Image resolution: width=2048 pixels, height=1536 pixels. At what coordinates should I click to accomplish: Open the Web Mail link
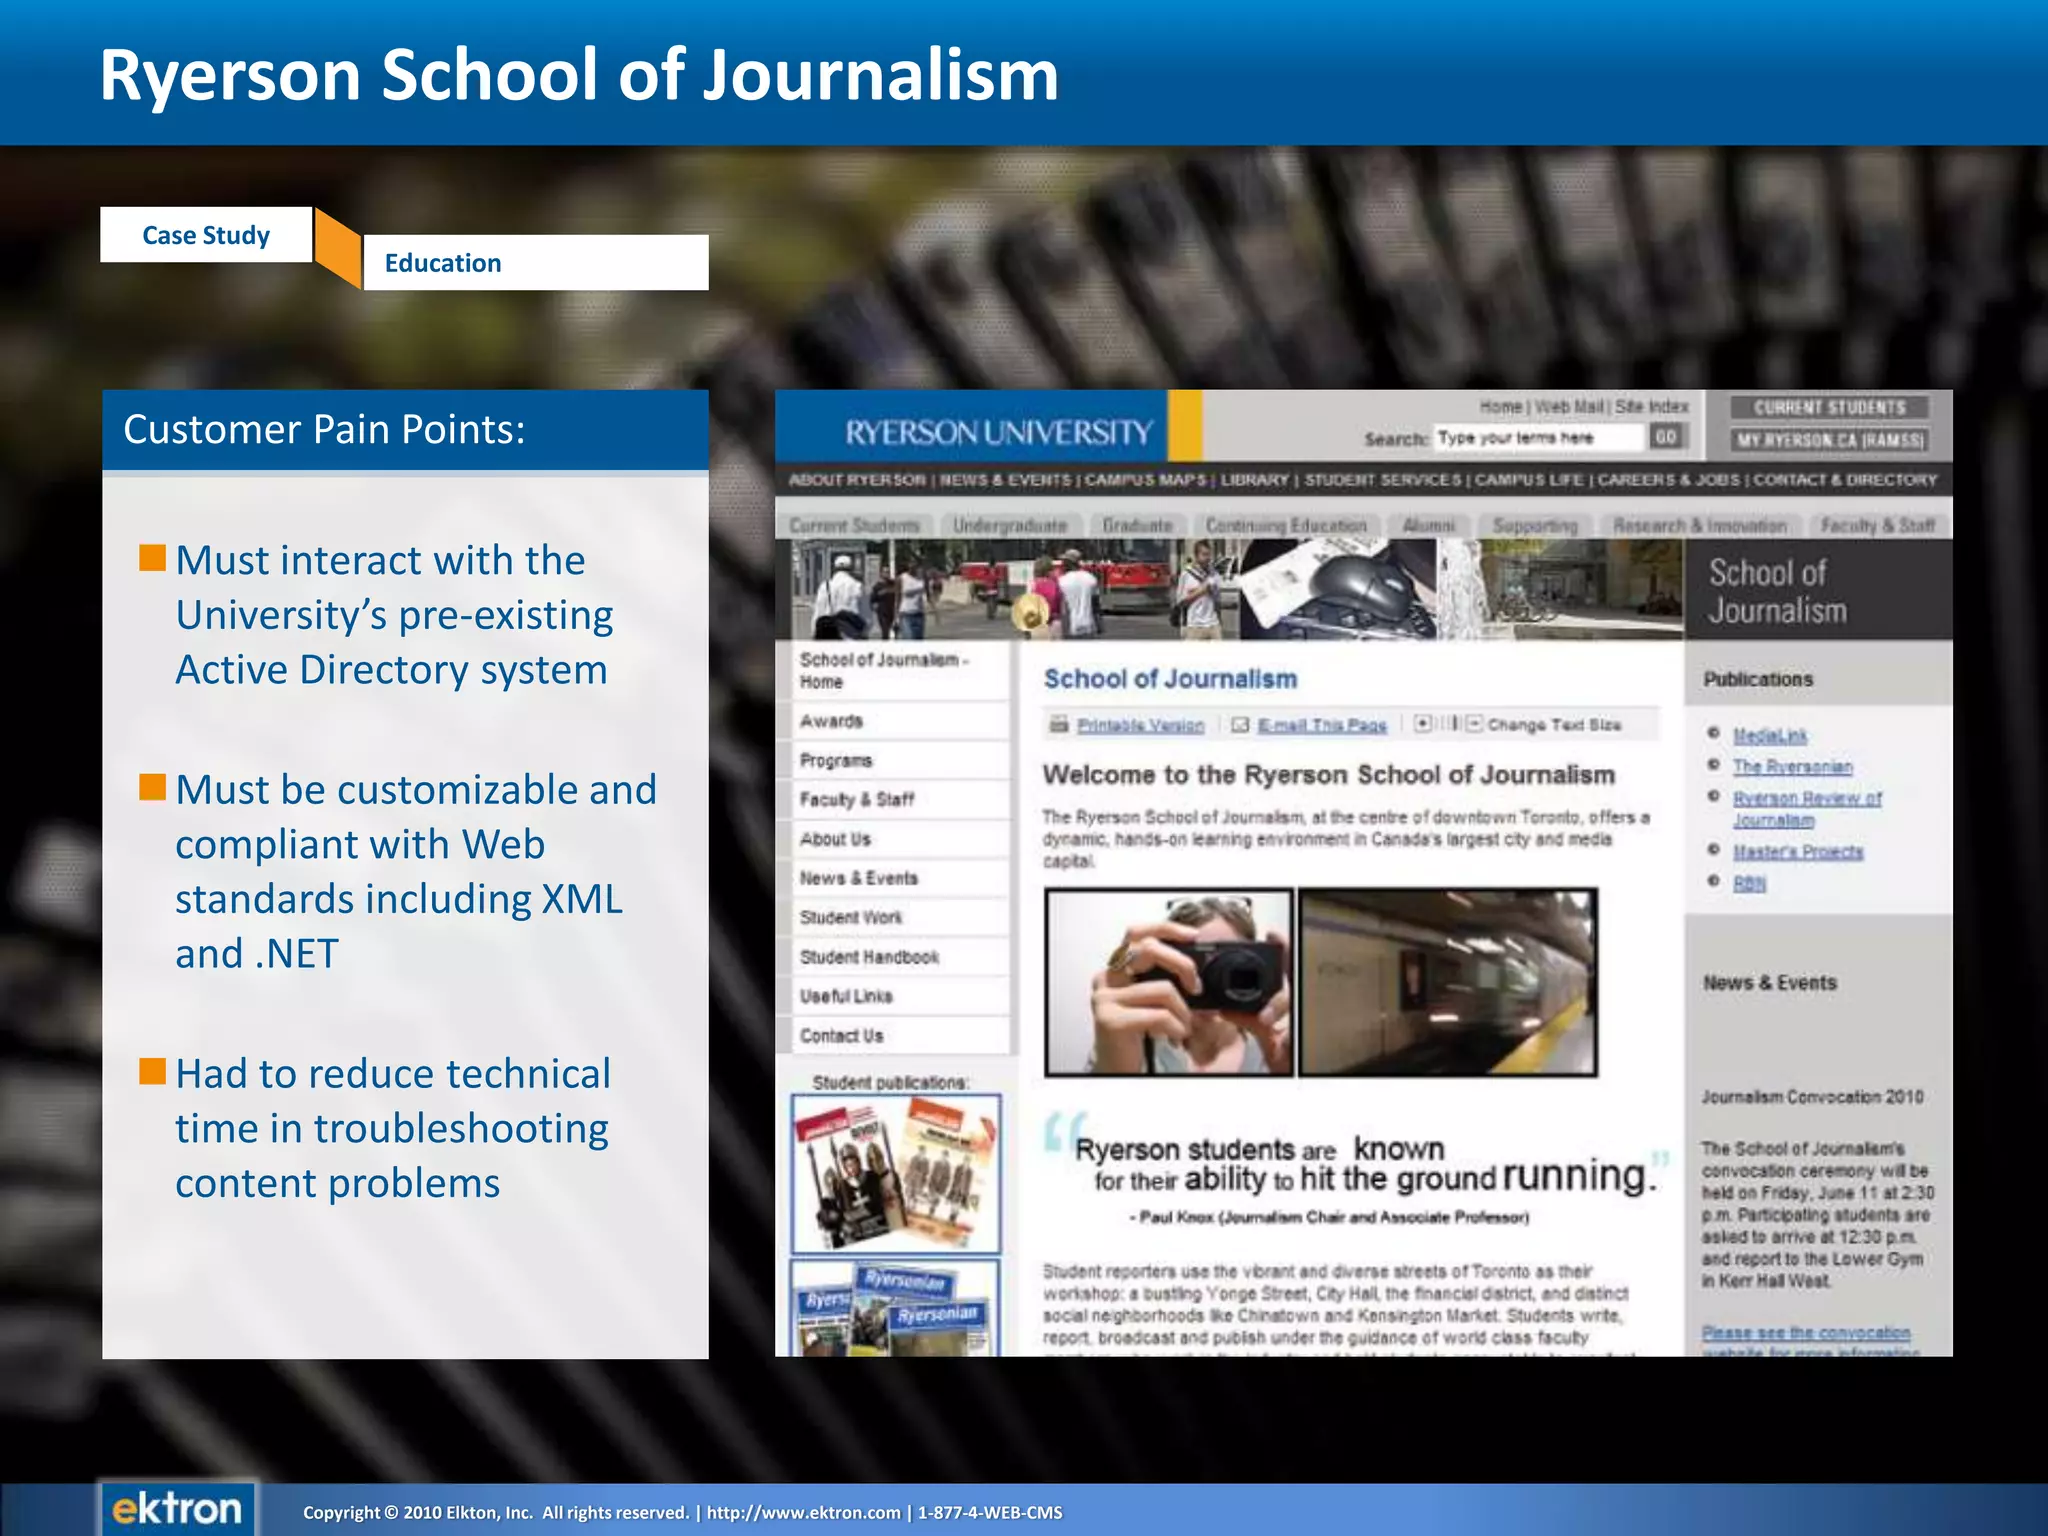(1569, 407)
